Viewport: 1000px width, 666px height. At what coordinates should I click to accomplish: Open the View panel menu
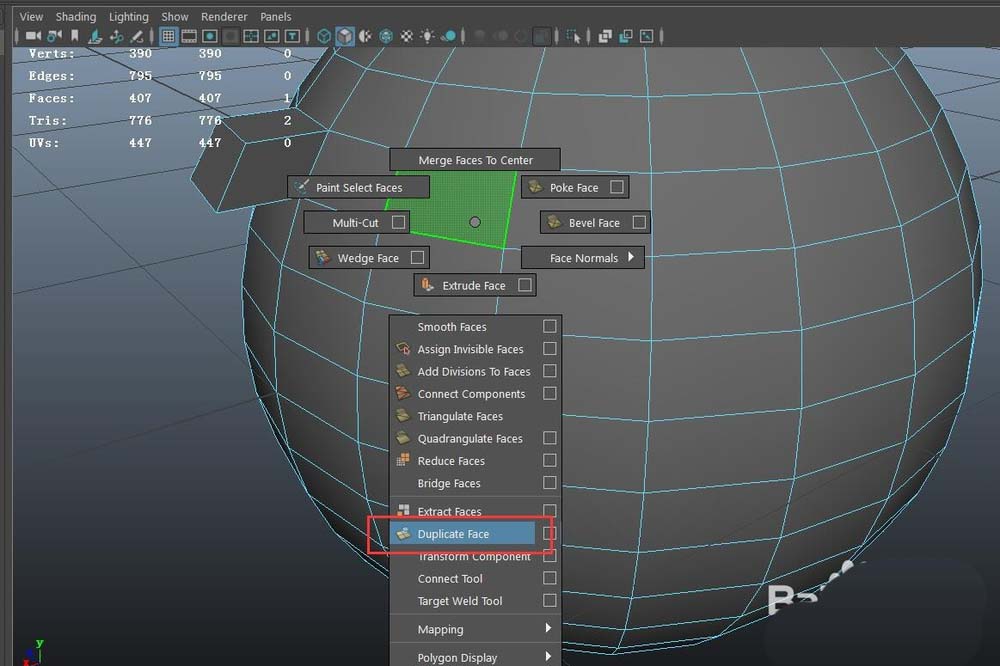31,17
